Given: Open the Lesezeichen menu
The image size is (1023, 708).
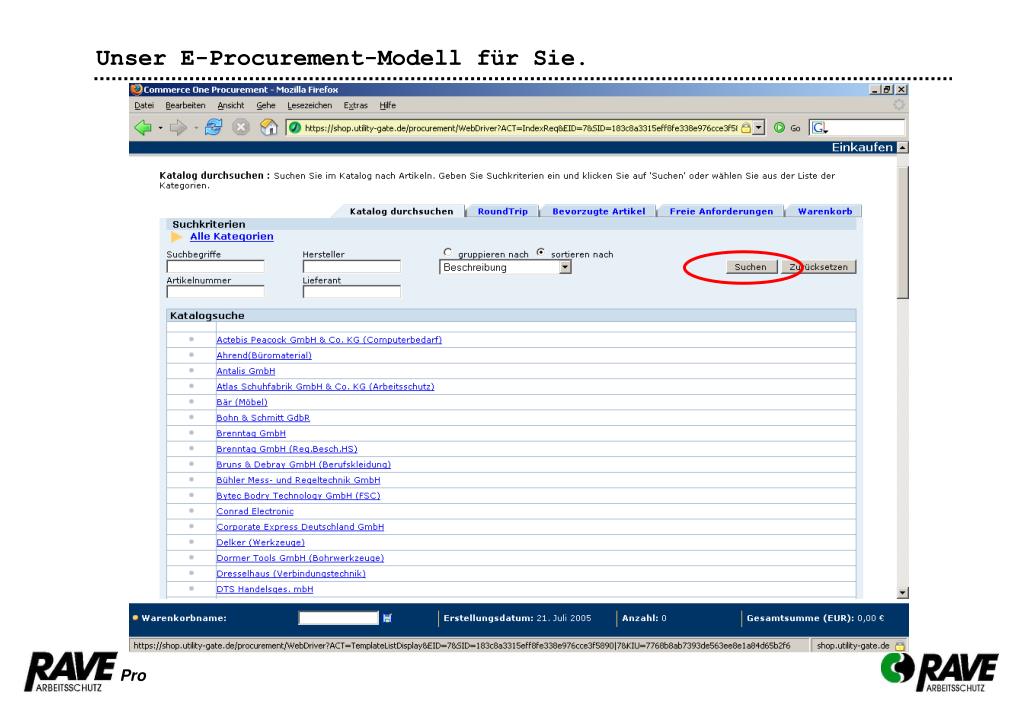Looking at the screenshot, I should tap(310, 106).
